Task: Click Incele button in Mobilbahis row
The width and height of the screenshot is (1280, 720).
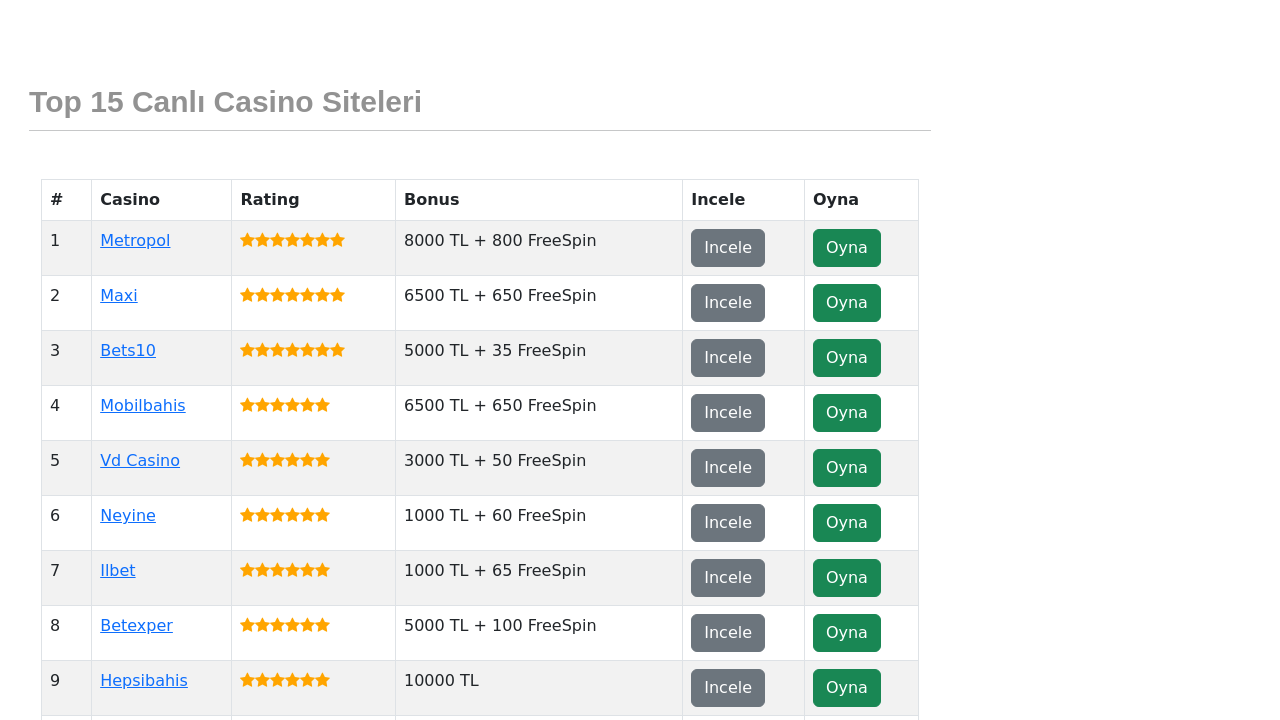Action: pyautogui.click(x=728, y=413)
